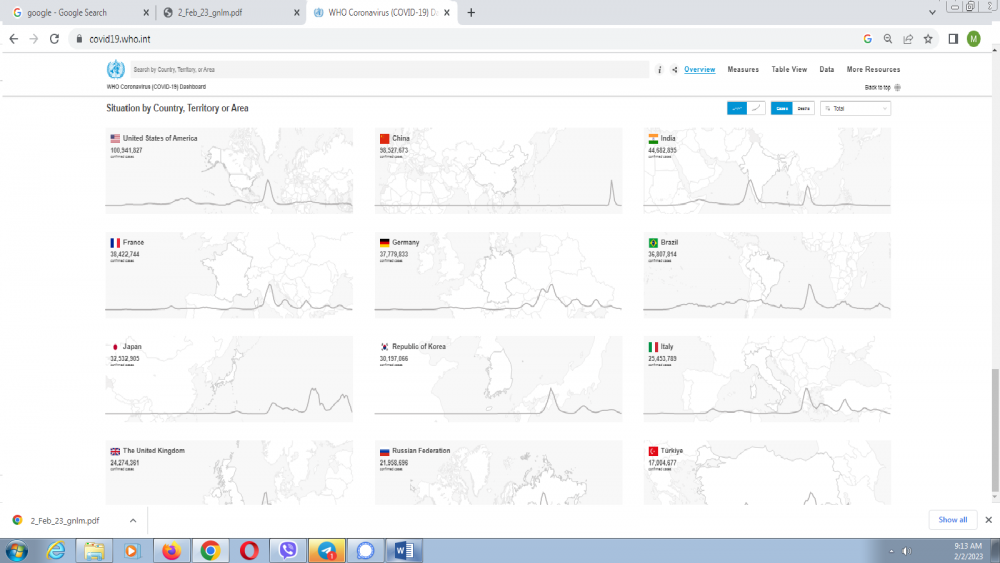The height and width of the screenshot is (563, 1000).
Task: Expand the Total dropdown
Action: point(855,108)
